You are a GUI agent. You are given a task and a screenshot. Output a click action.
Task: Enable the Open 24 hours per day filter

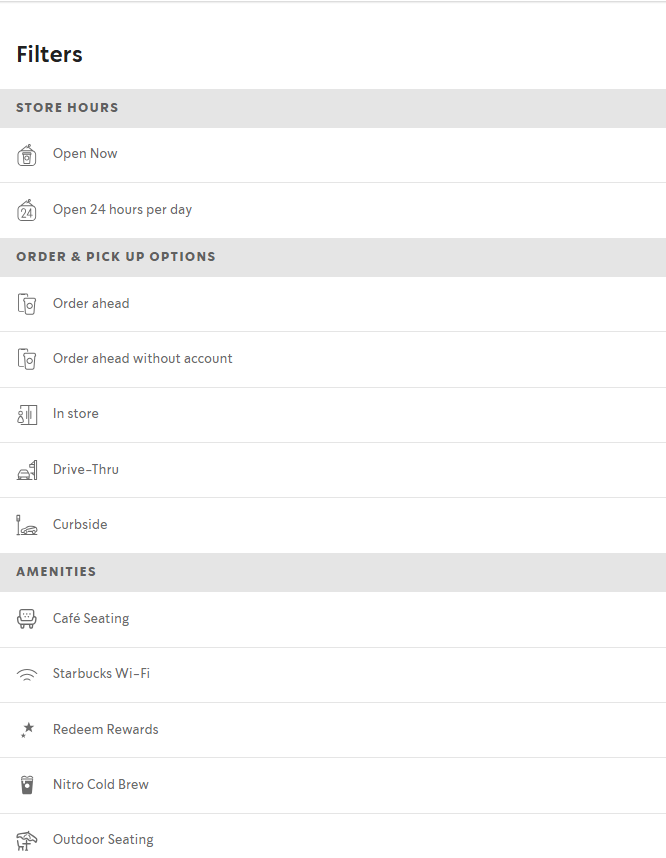point(122,210)
